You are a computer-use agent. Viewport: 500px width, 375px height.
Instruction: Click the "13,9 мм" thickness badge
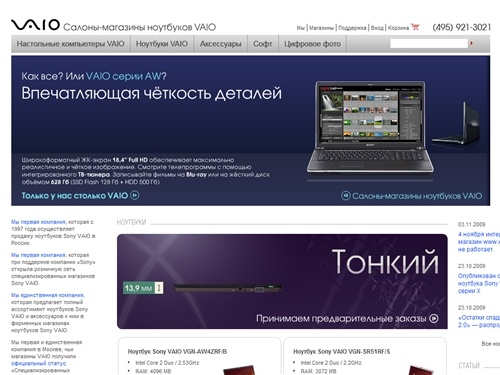[143, 288]
